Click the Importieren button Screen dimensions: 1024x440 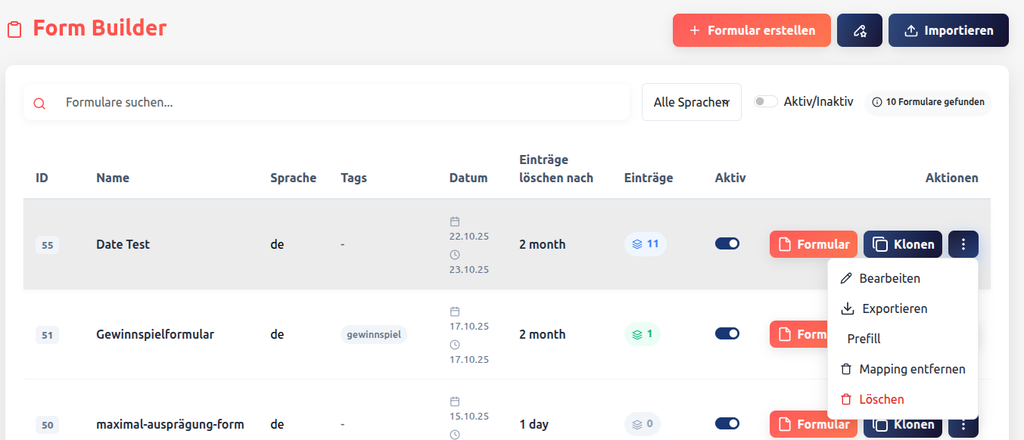pyautogui.click(x=948, y=31)
